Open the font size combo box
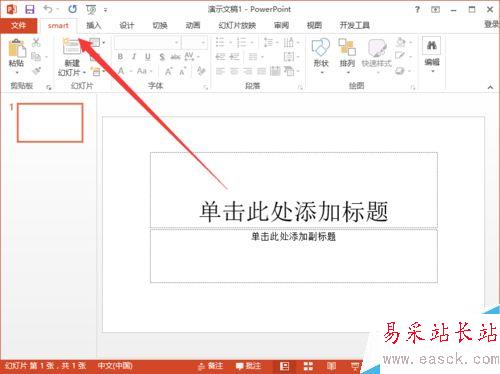Viewport: 500px width, 374px height. [x=194, y=43]
